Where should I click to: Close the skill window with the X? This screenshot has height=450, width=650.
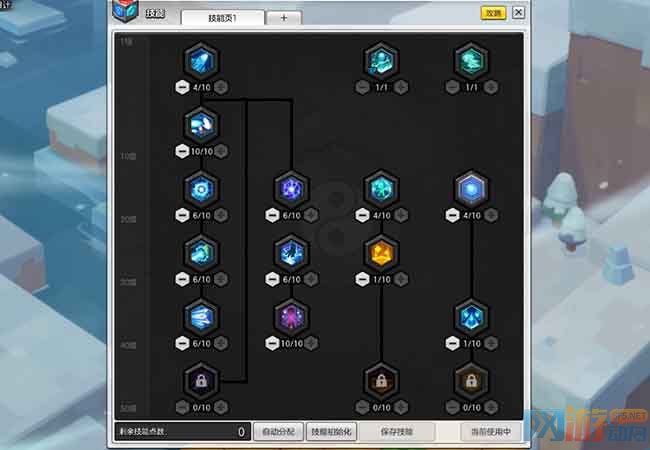[x=518, y=12]
